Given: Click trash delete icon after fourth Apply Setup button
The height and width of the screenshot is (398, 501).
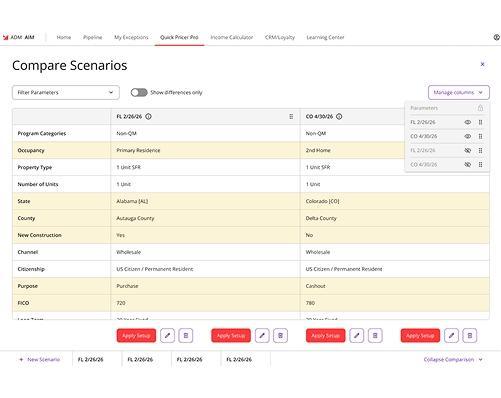Looking at the screenshot, I should pyautogui.click(x=470, y=335).
